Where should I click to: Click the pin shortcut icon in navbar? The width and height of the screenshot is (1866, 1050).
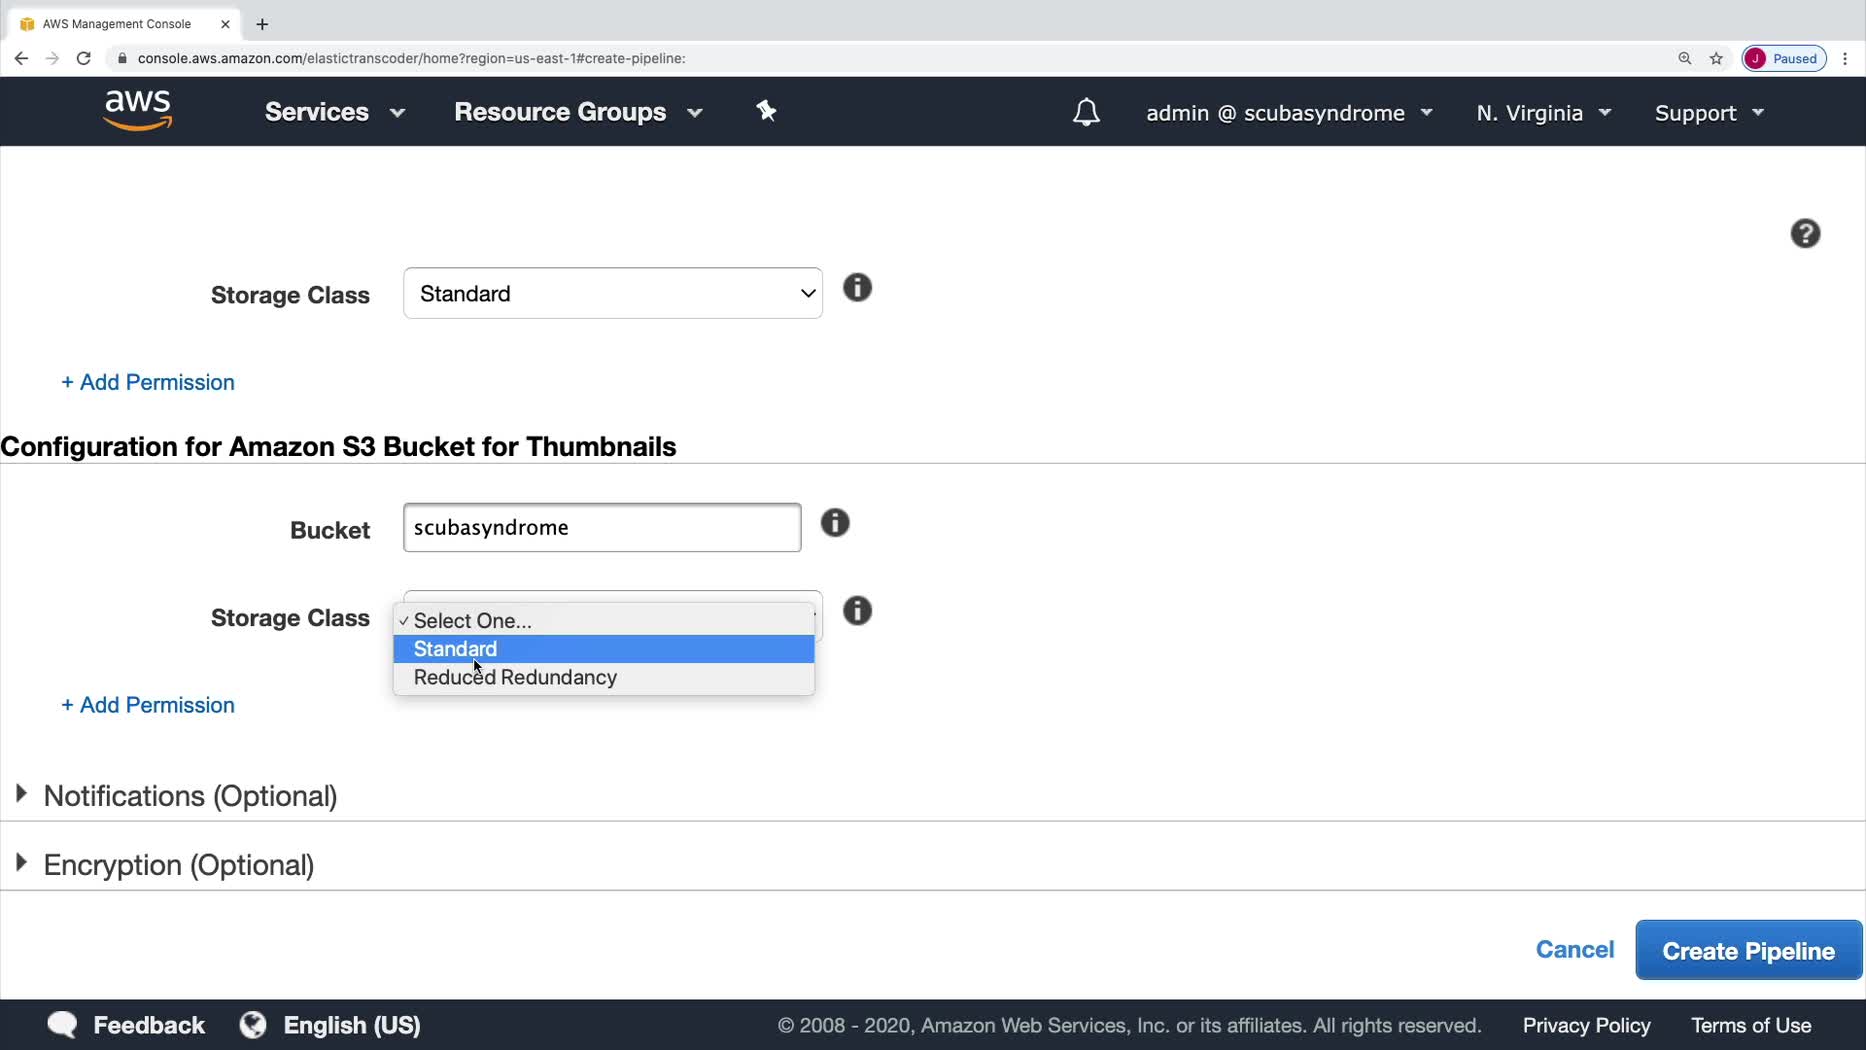766,111
